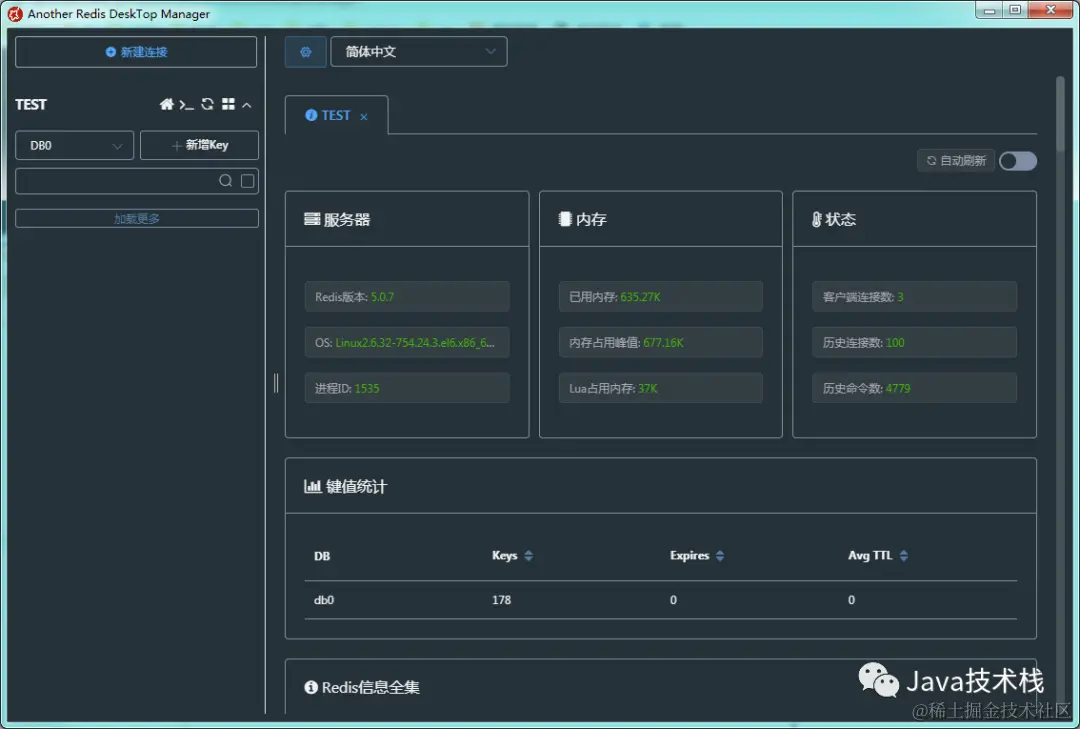Screen dimensions: 1080x729
Task: Click the sidebar resize handle
Action: (x=276, y=383)
